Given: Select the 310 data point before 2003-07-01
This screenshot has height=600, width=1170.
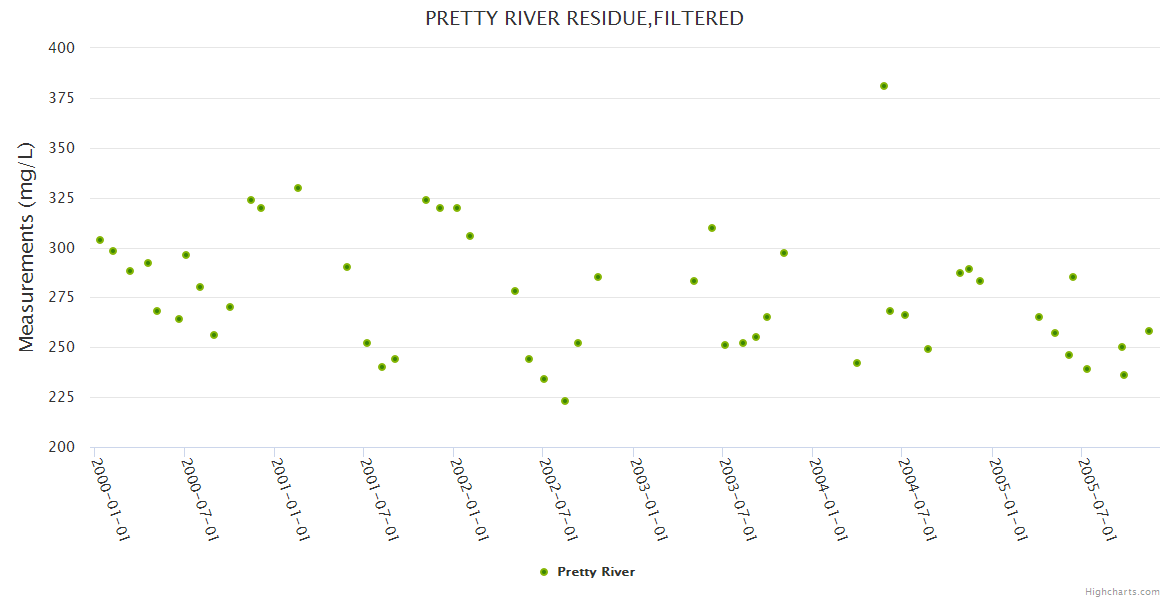Looking at the screenshot, I should [x=712, y=228].
